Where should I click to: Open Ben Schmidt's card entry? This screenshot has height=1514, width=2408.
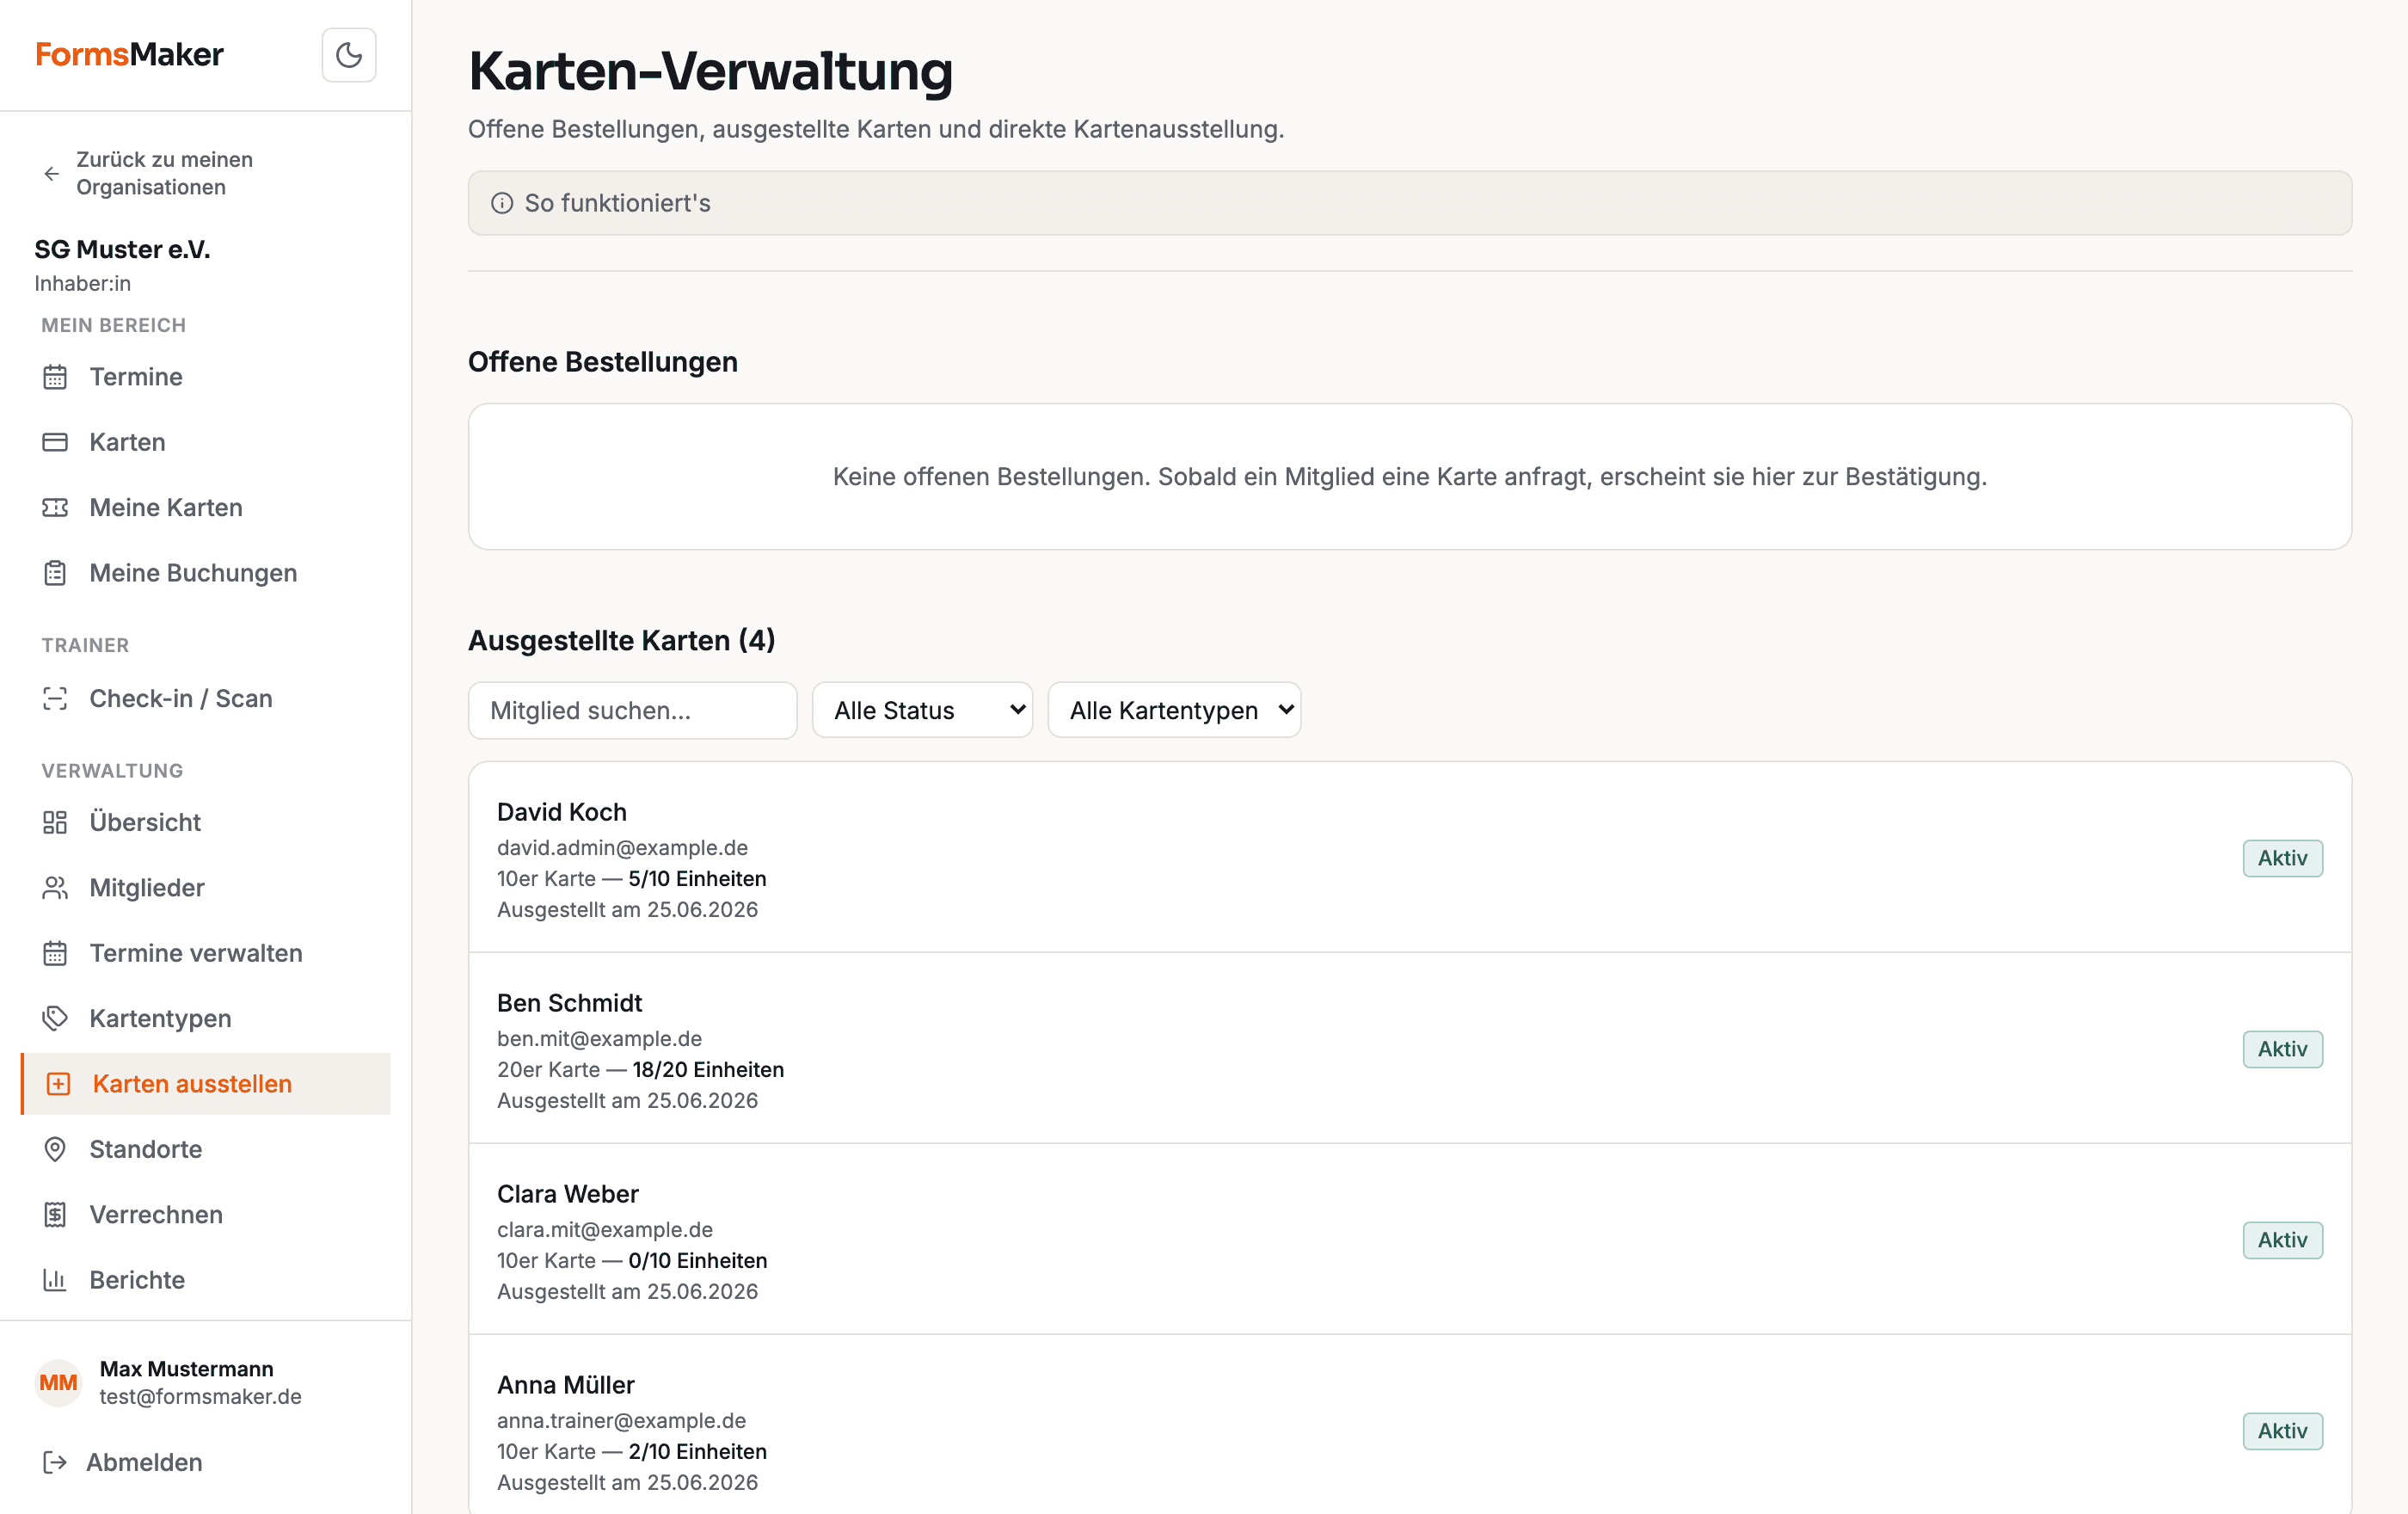tap(1410, 1048)
